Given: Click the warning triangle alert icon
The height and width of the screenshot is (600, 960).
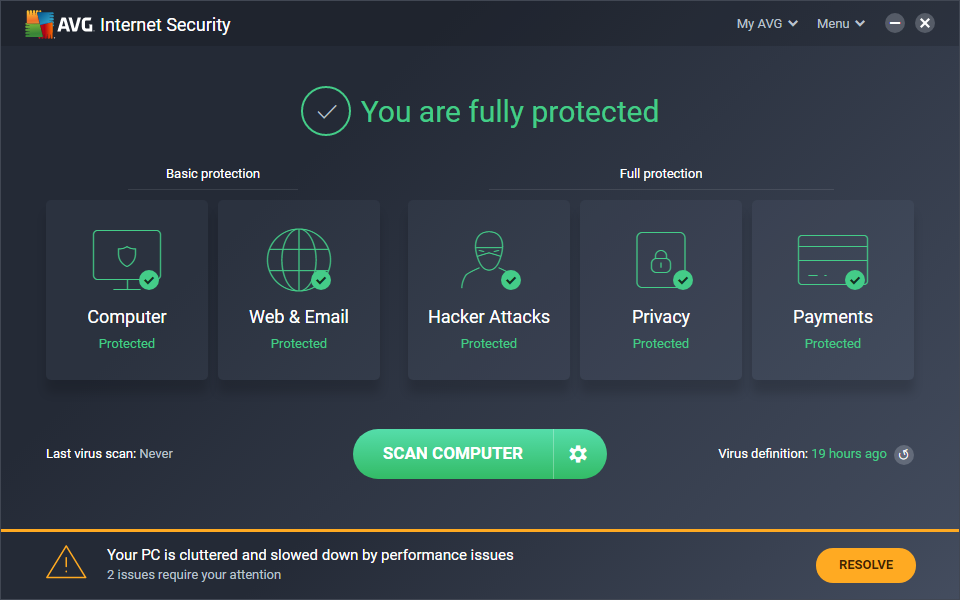Looking at the screenshot, I should [66, 563].
